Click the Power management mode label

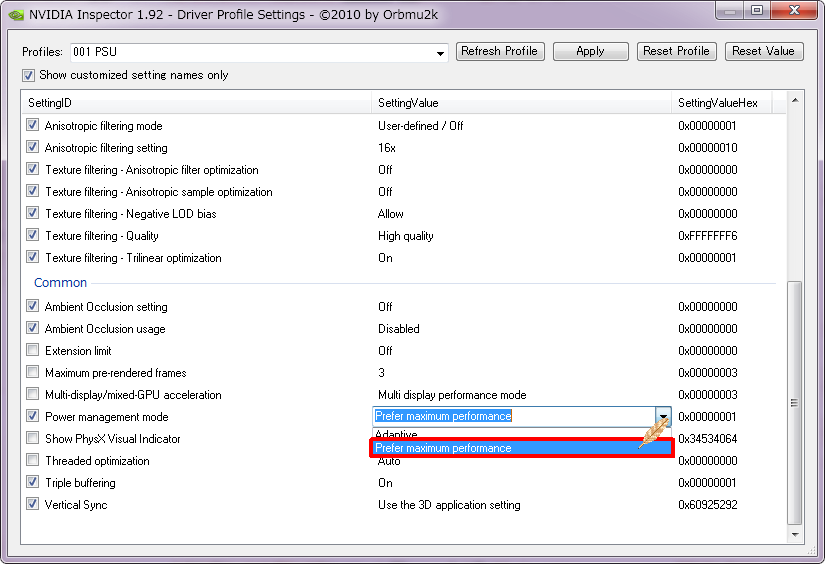(107, 417)
